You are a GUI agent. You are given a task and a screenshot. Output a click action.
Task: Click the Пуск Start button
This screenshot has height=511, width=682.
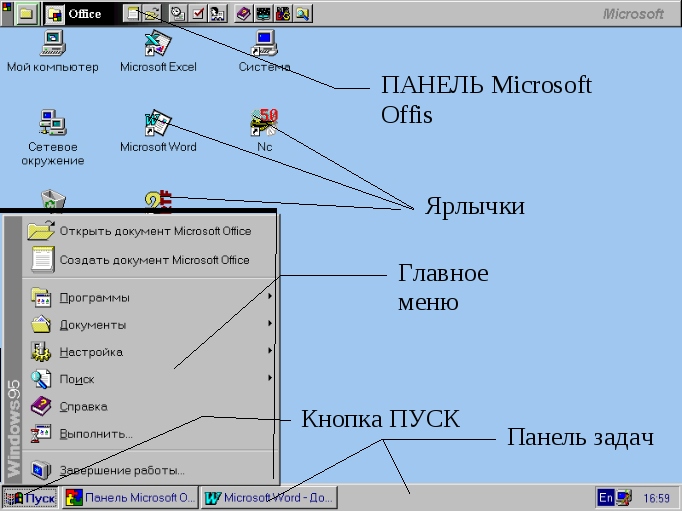coord(30,498)
